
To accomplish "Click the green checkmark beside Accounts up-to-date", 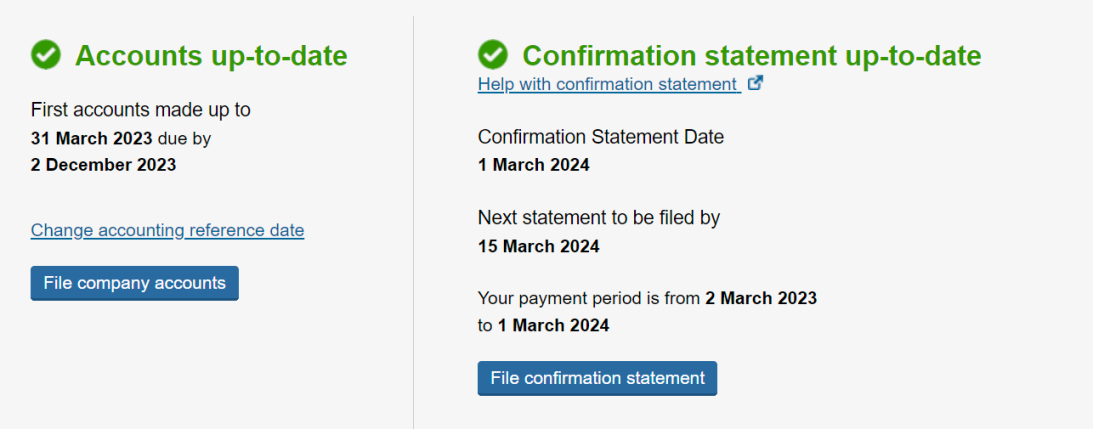I will [46, 54].
